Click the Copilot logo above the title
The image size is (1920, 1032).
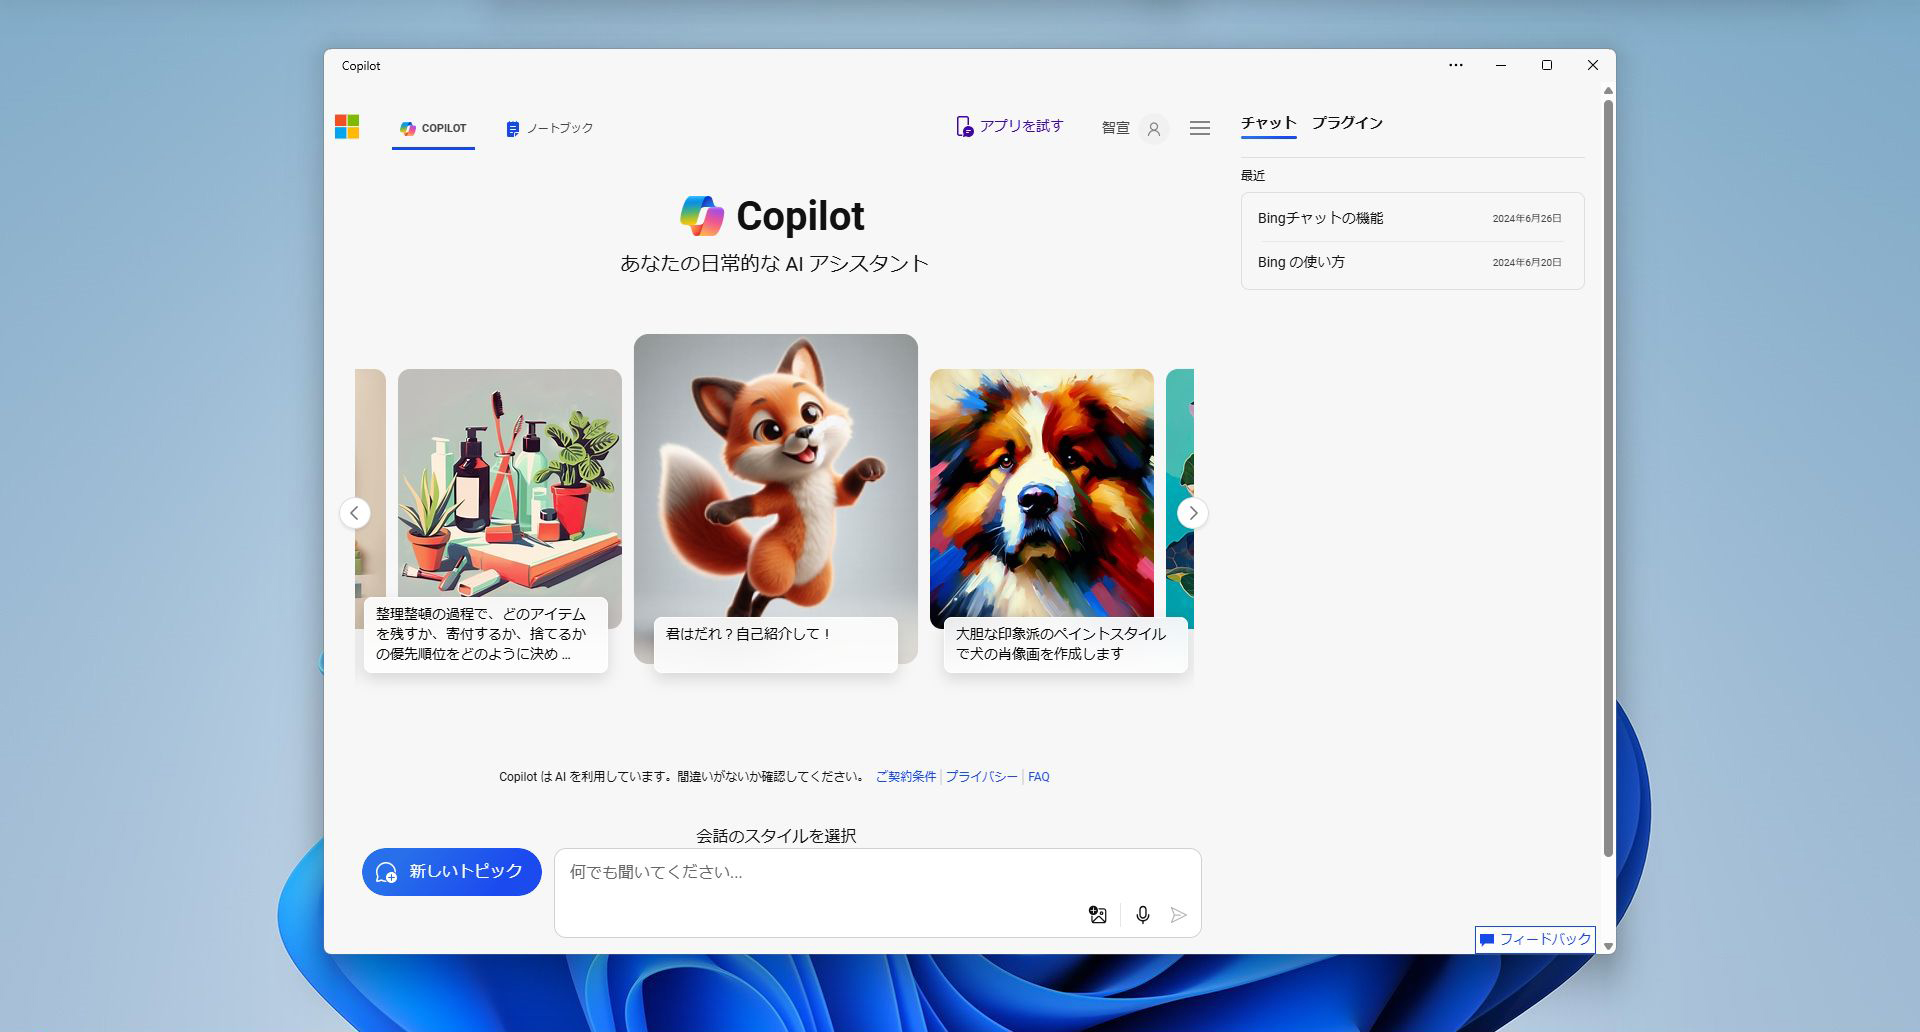[x=700, y=214]
